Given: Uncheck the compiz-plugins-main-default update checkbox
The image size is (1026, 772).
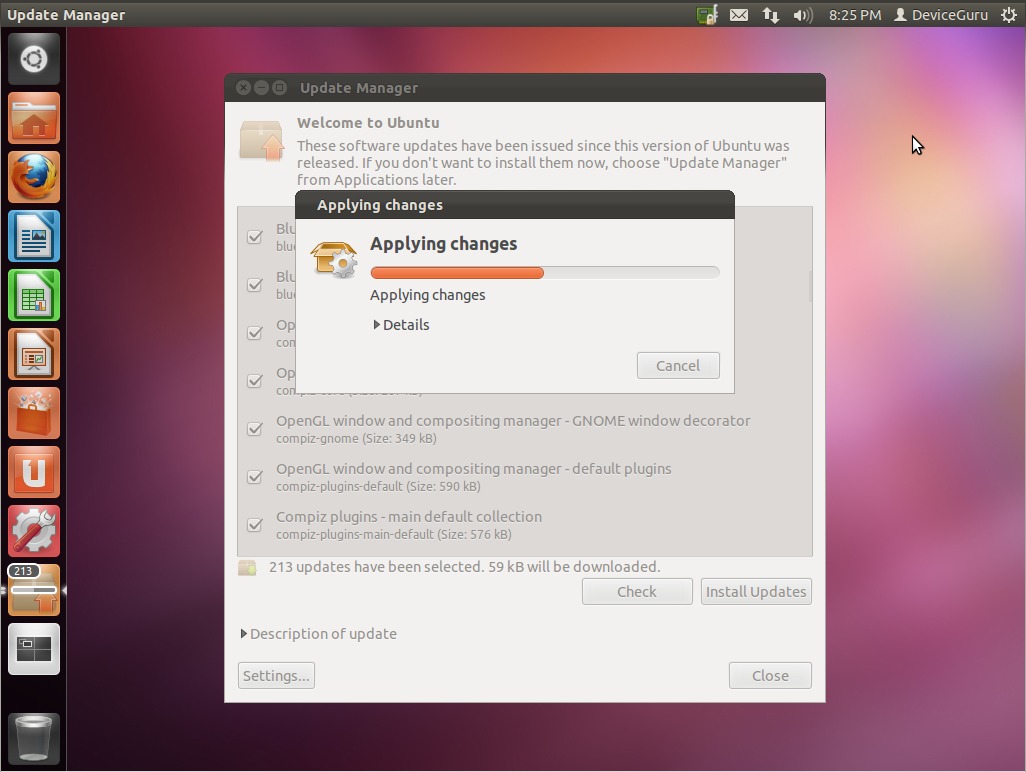Looking at the screenshot, I should [x=255, y=525].
